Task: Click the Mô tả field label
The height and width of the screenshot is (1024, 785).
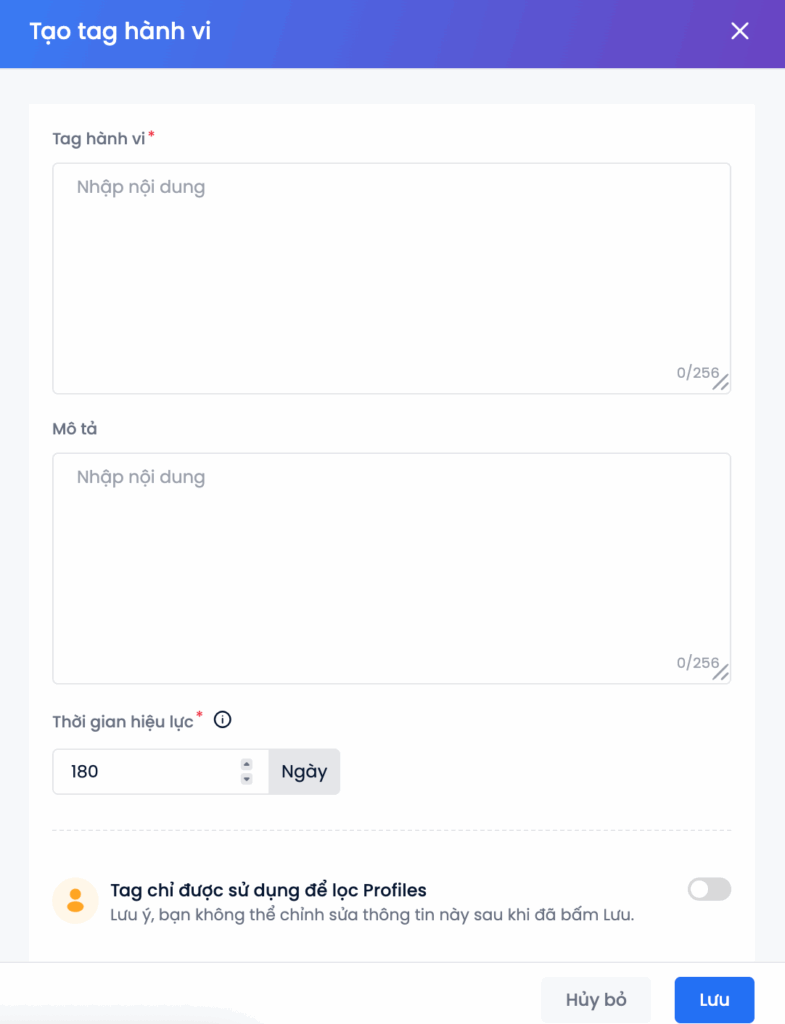Action: point(75,428)
